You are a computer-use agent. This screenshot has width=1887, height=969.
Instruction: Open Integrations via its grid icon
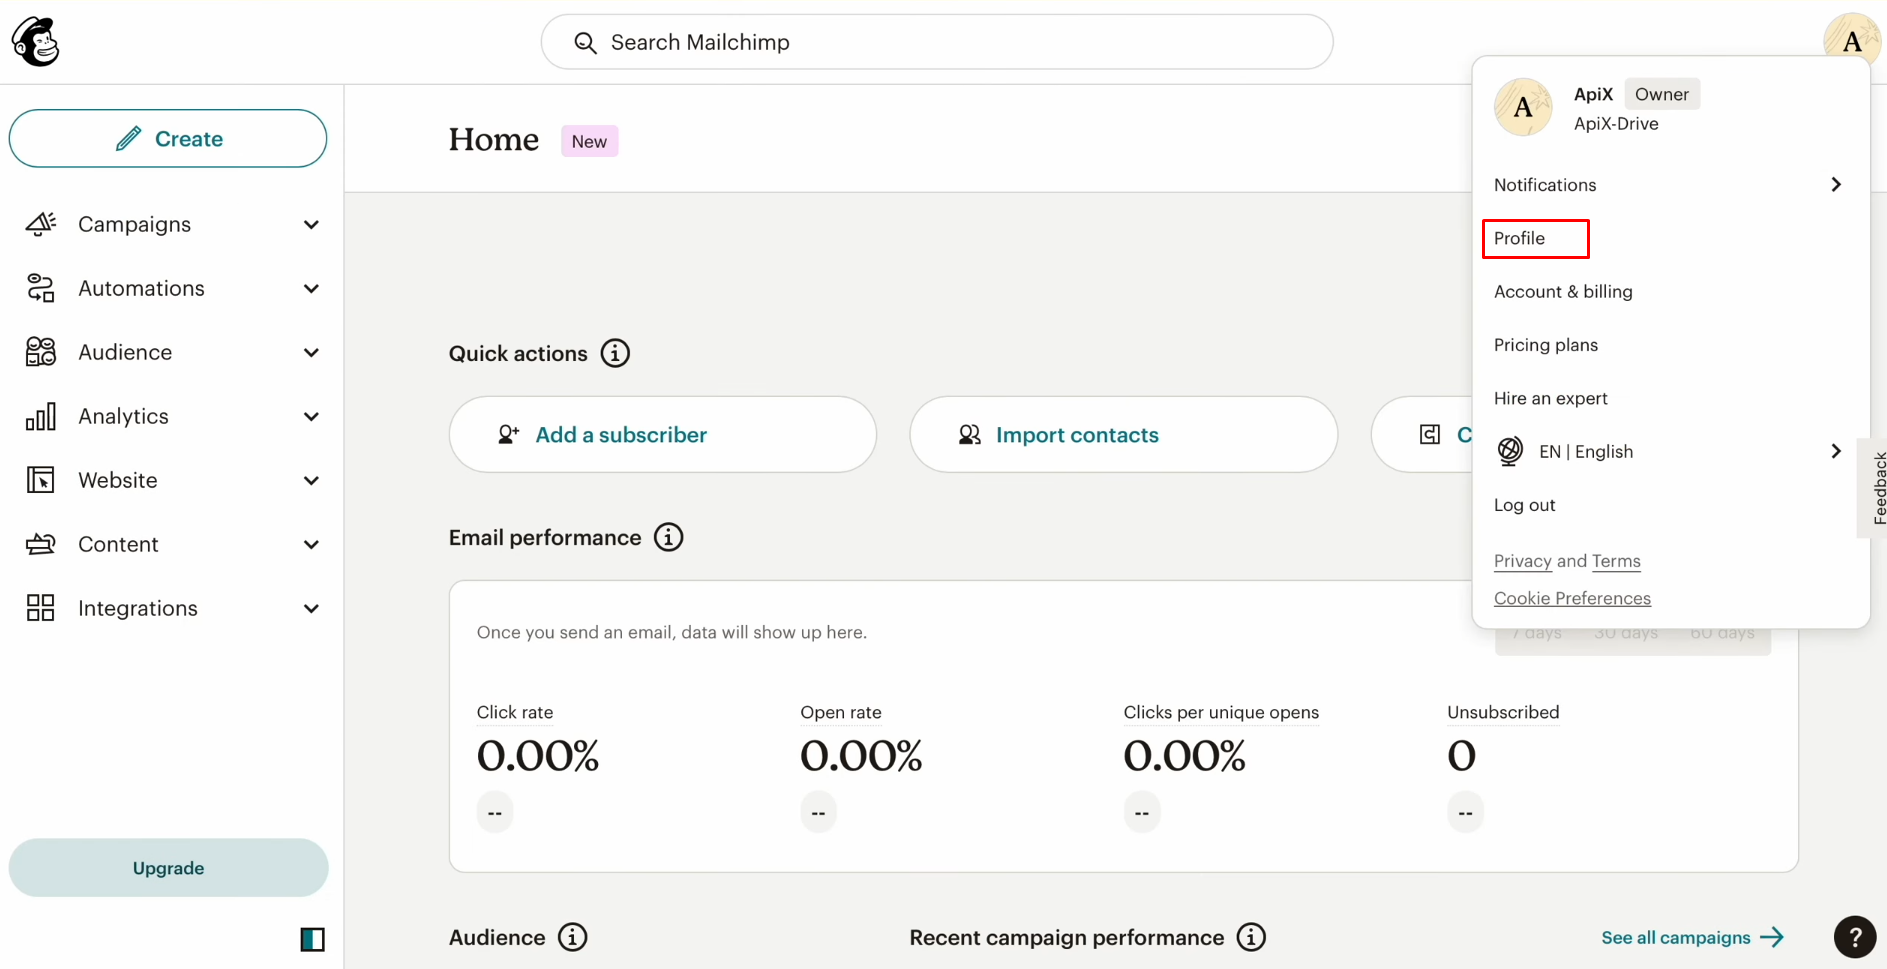[40, 607]
